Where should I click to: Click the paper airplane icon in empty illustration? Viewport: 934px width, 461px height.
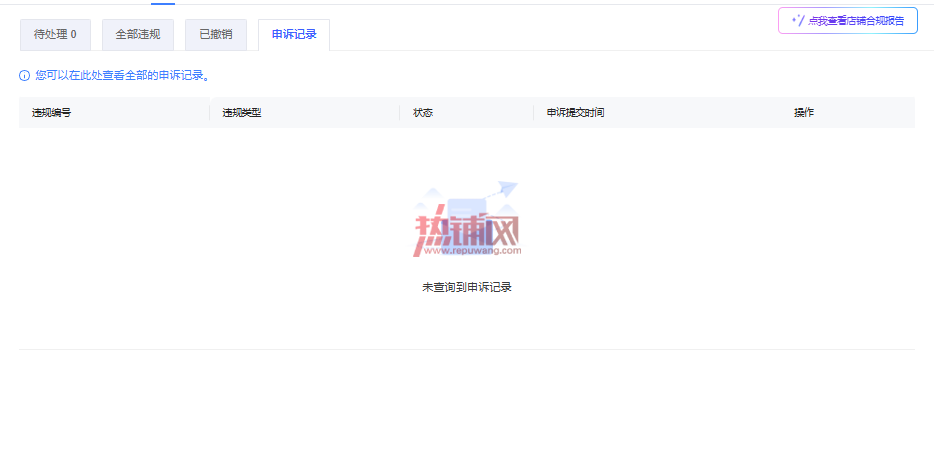click(508, 189)
